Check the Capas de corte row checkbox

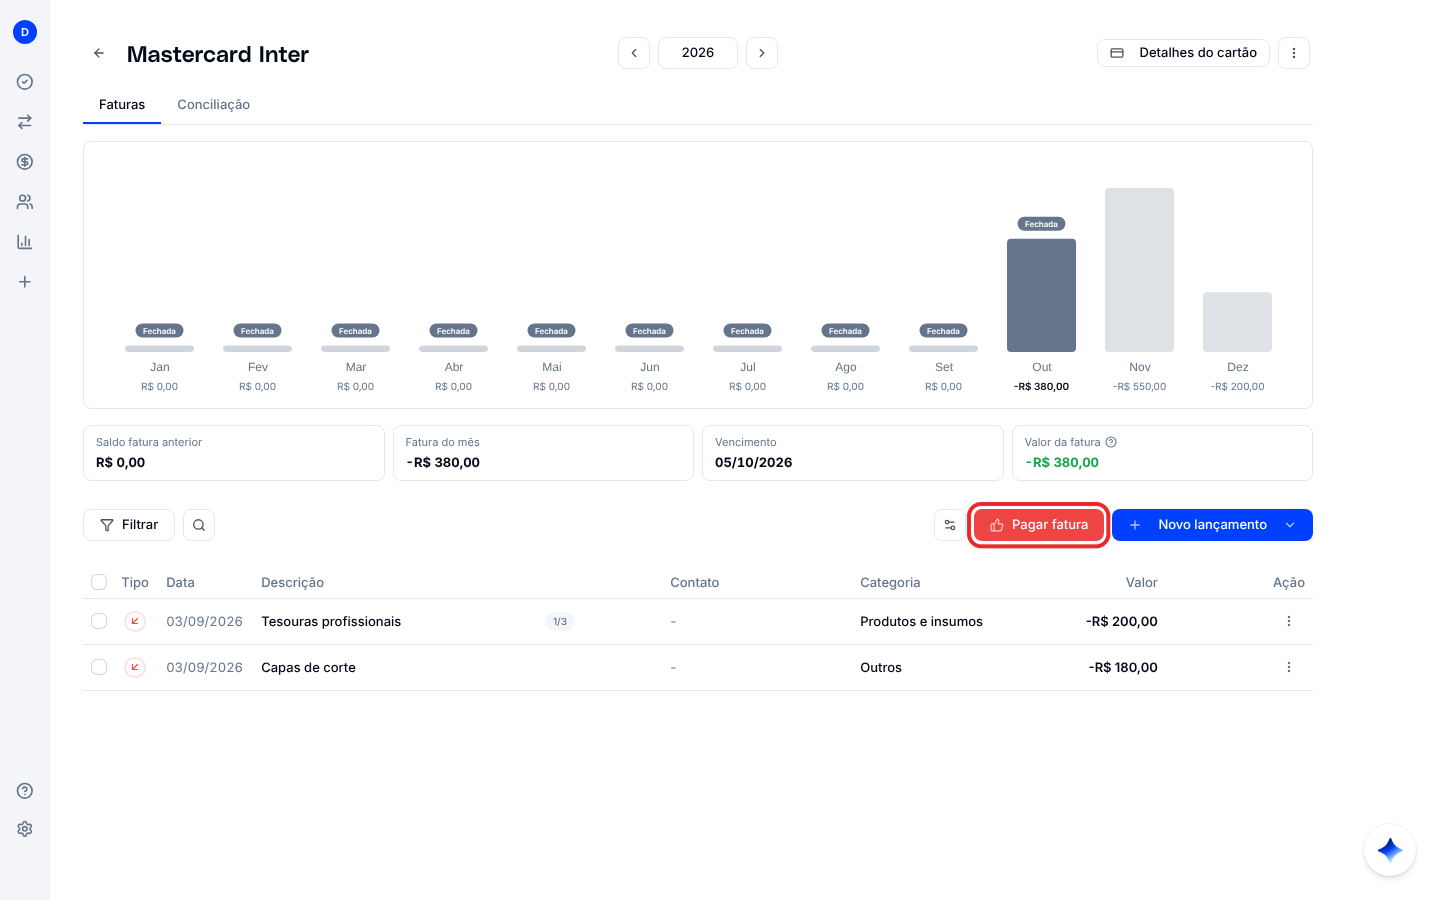pos(99,667)
